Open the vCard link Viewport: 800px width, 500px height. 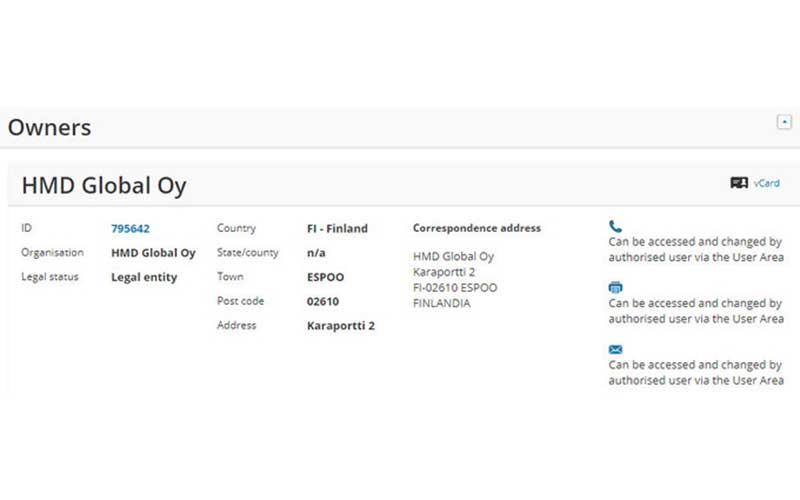coord(767,184)
